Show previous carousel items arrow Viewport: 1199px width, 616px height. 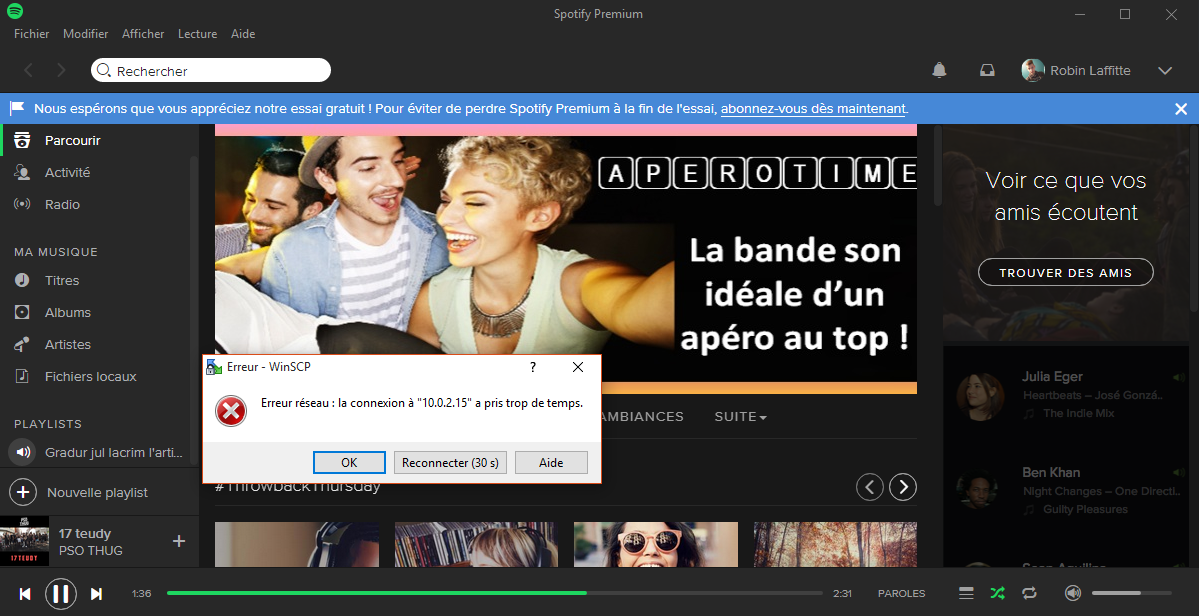click(869, 487)
